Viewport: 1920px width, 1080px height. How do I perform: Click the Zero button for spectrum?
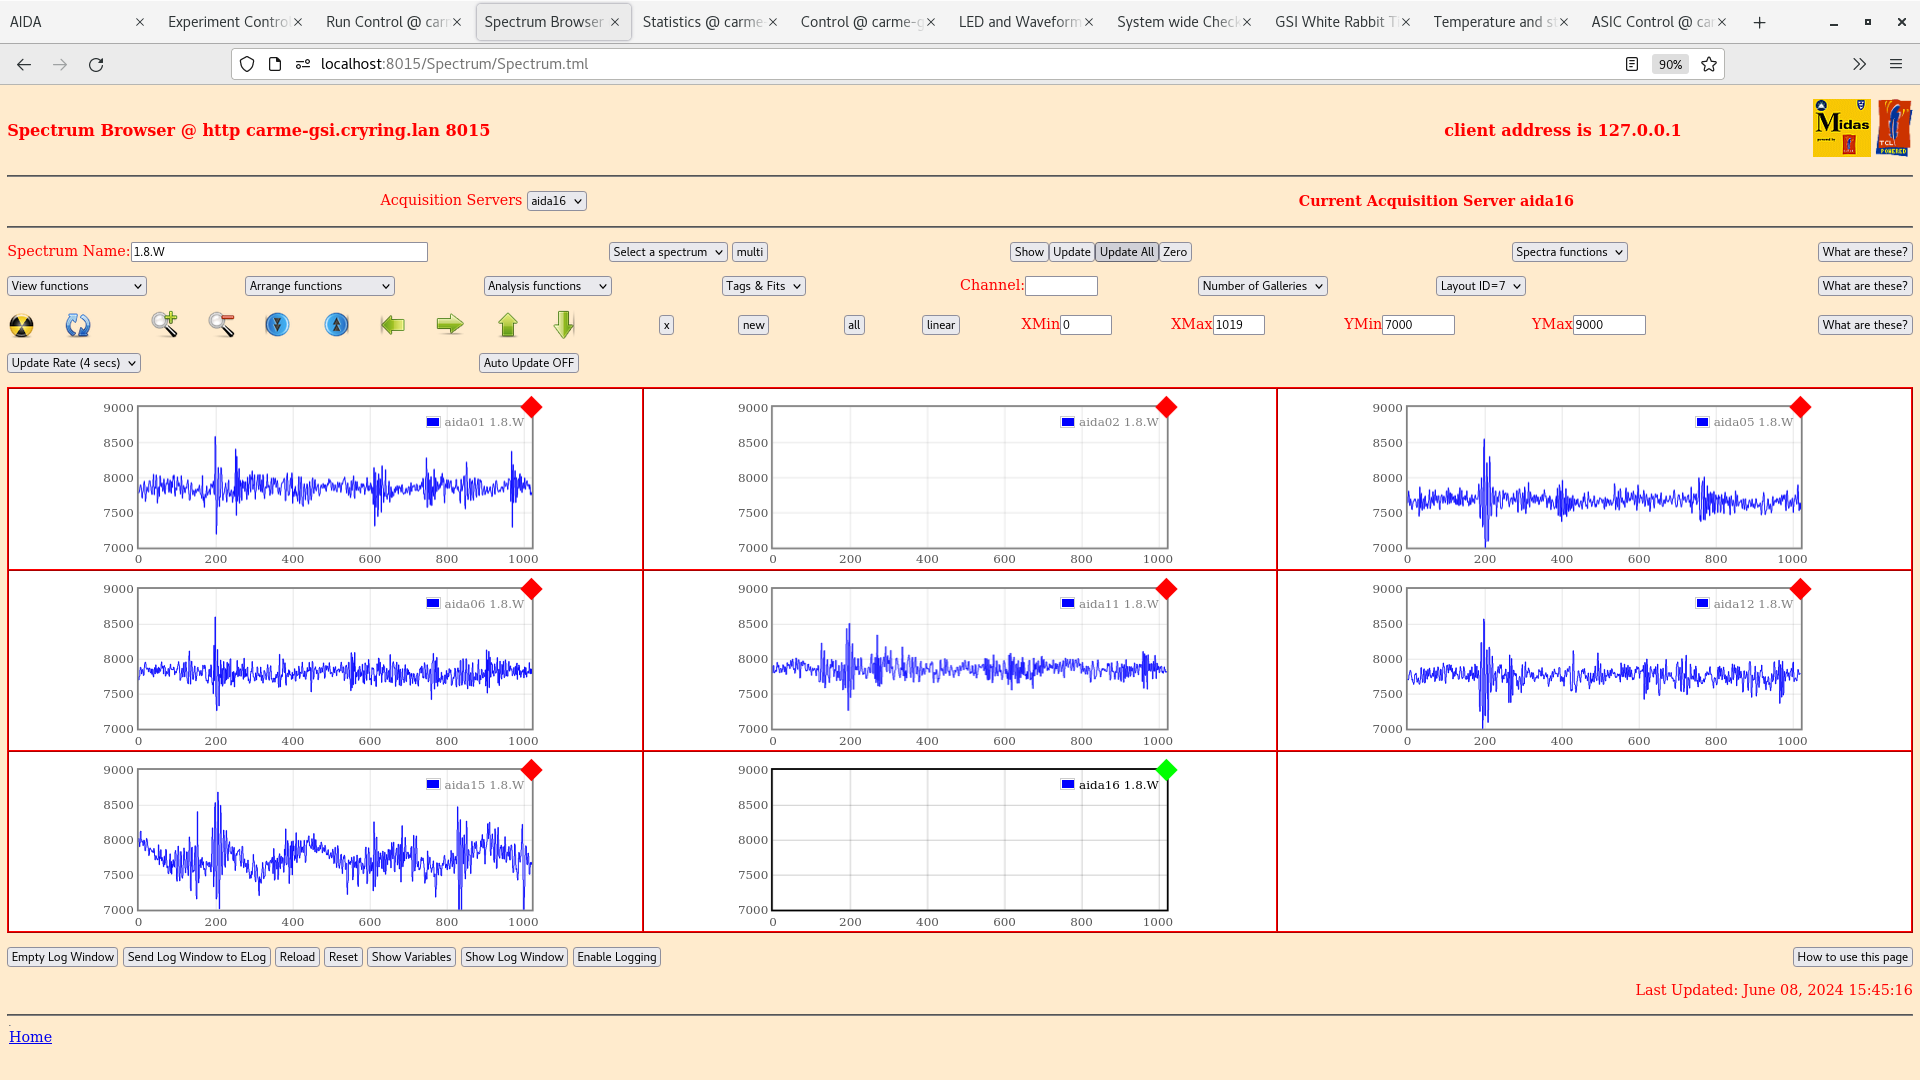click(x=1175, y=252)
